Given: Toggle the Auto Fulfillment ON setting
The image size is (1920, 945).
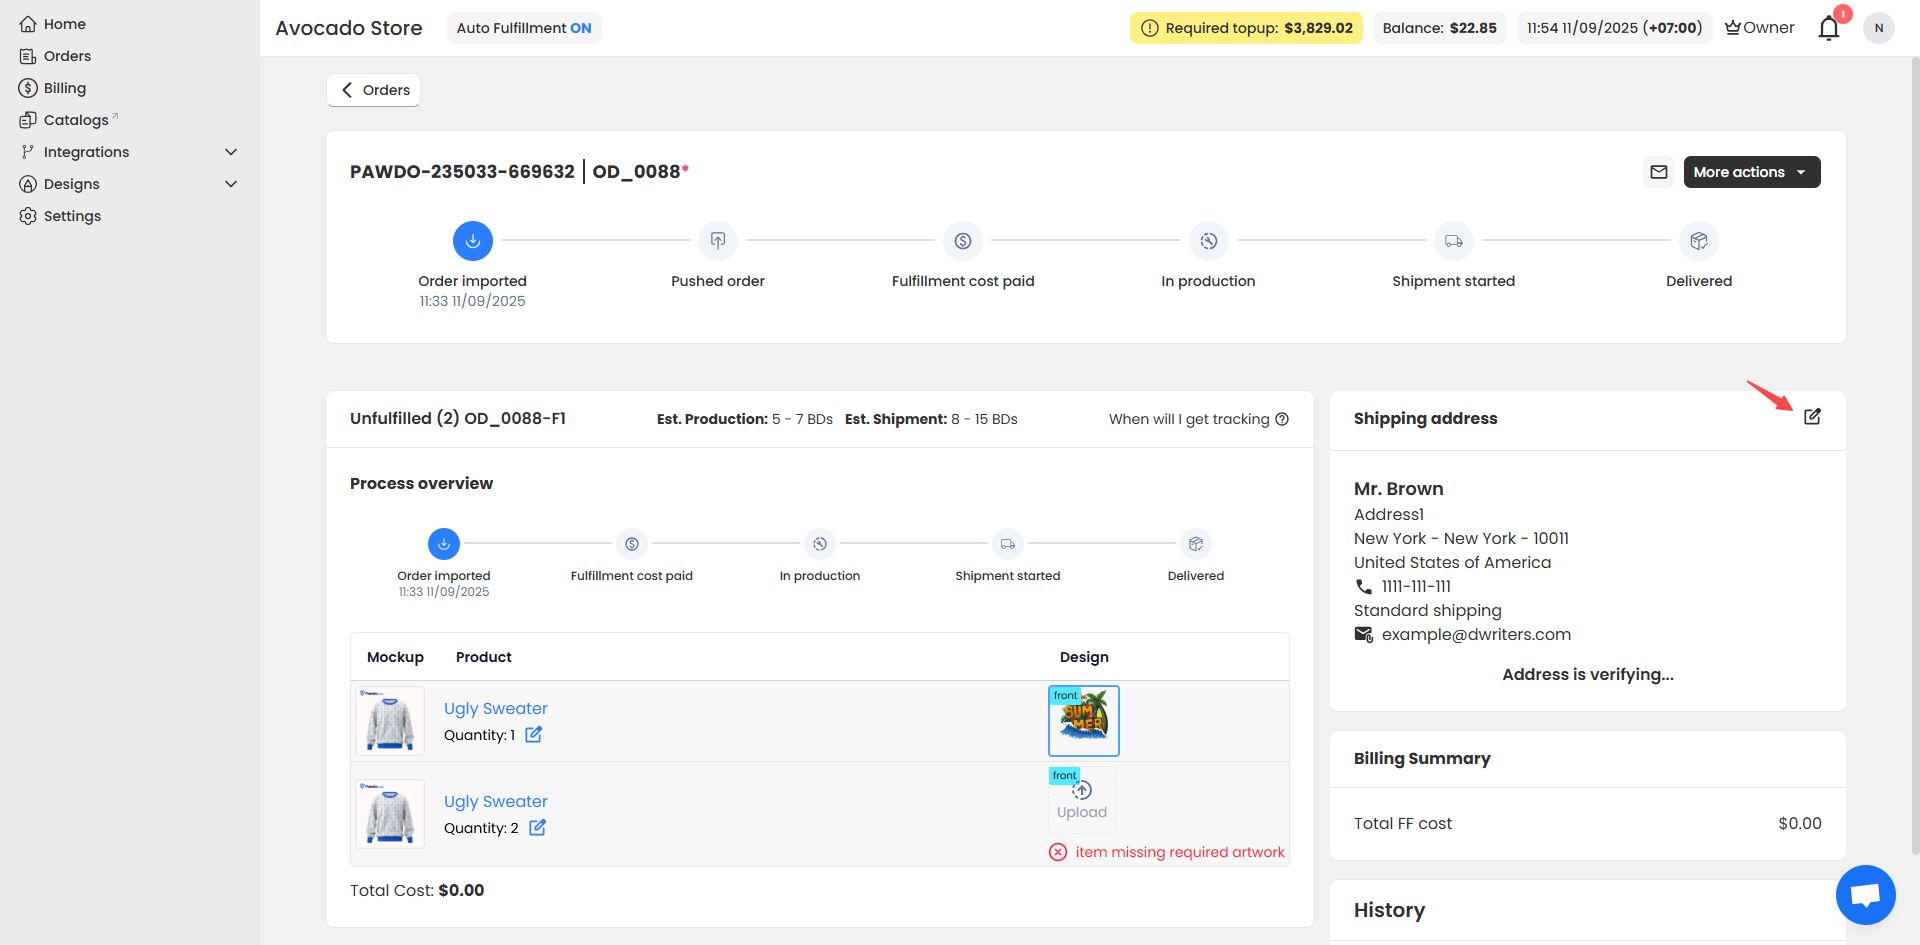Looking at the screenshot, I should pos(524,28).
